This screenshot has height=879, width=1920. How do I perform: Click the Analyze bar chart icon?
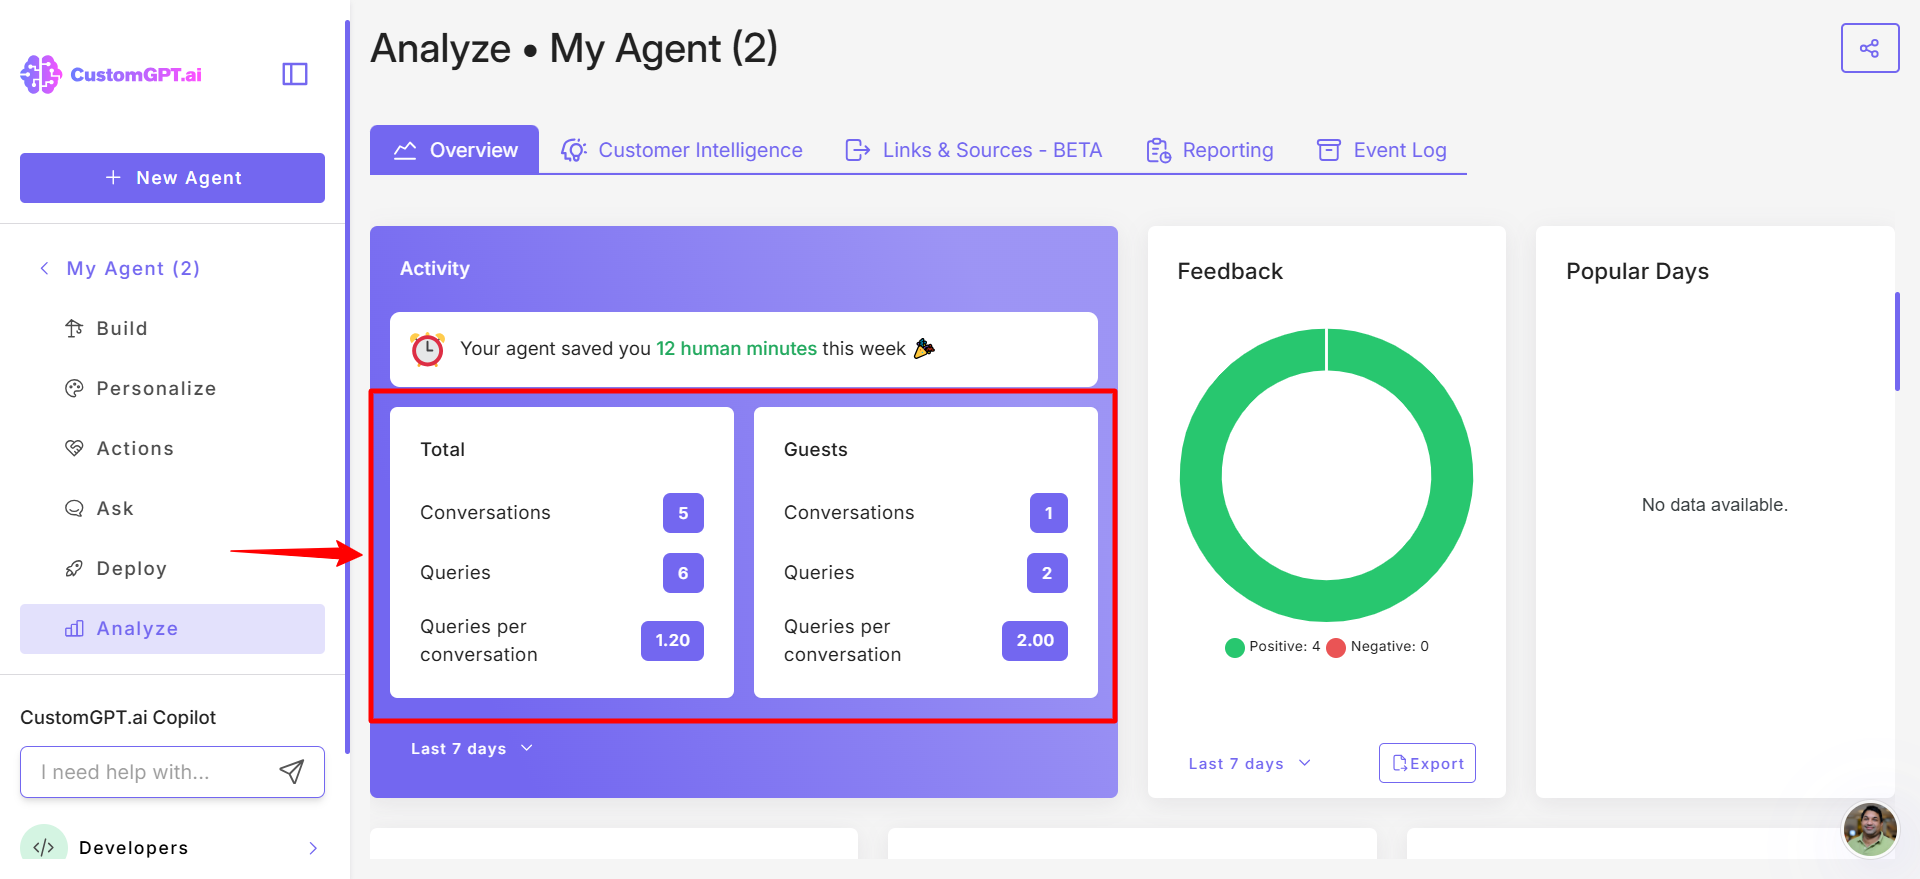point(74,628)
